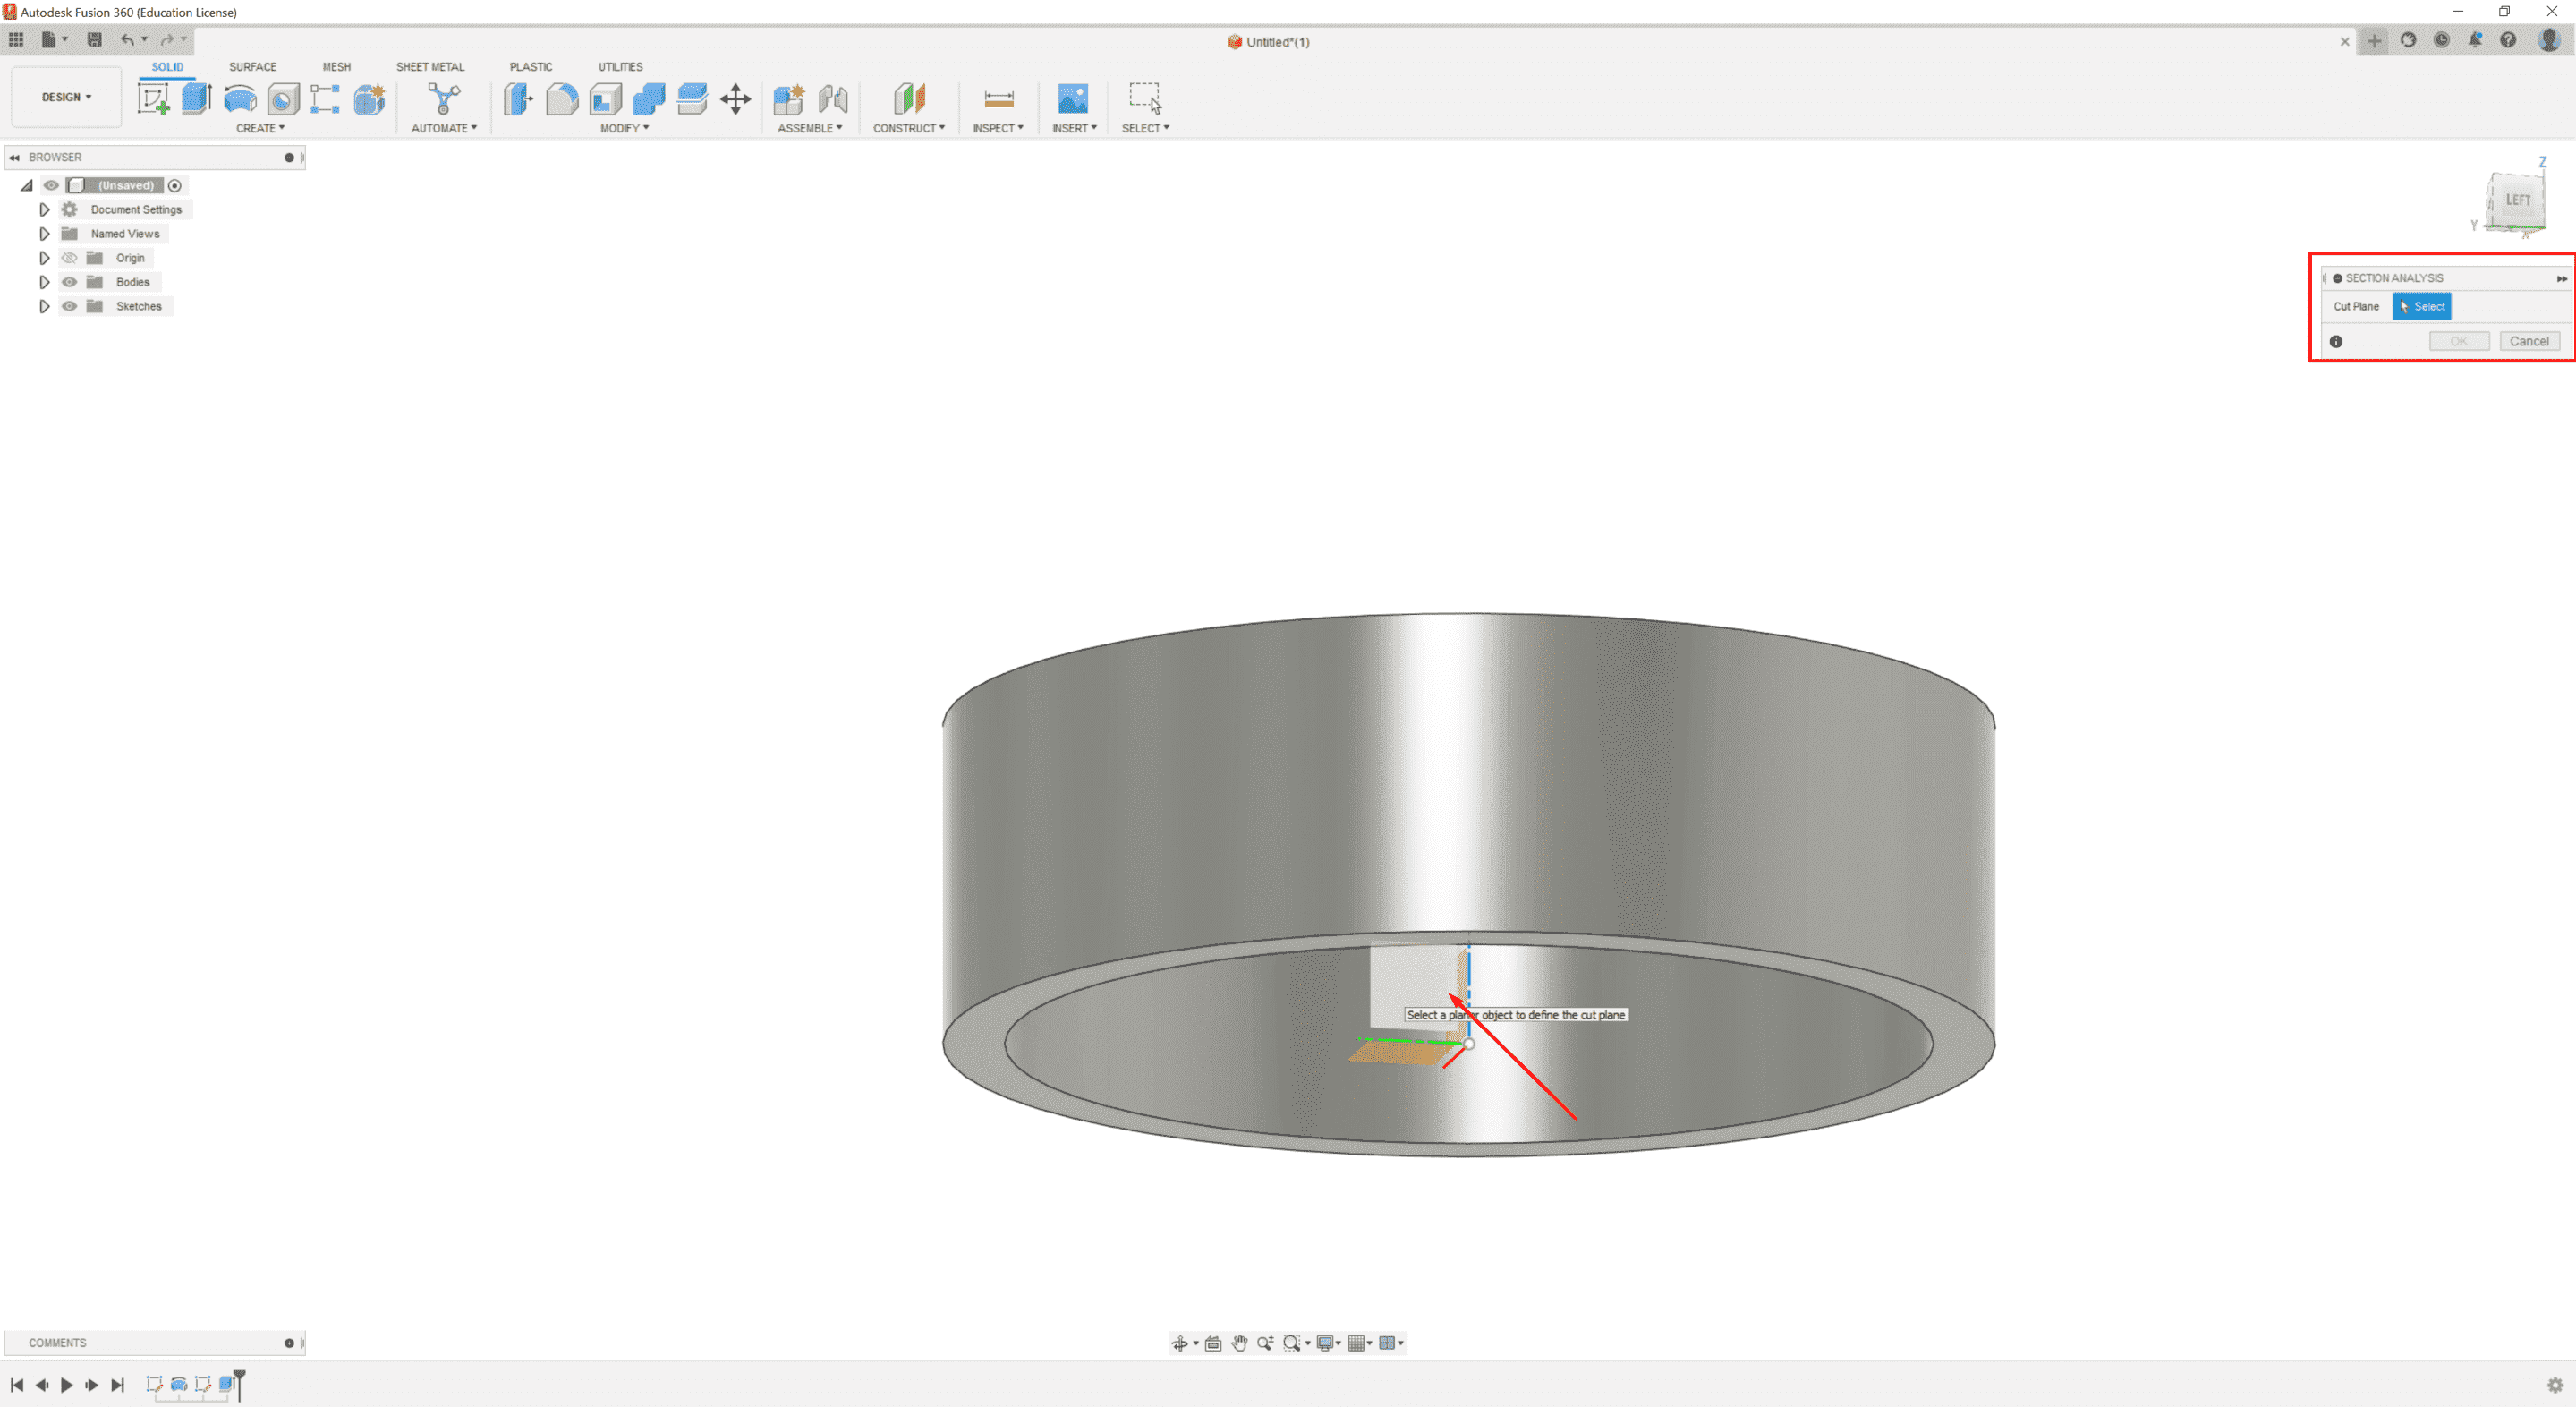This screenshot has width=2576, height=1407.
Task: Open the CONSTRUCT dropdown menu
Action: pos(909,128)
